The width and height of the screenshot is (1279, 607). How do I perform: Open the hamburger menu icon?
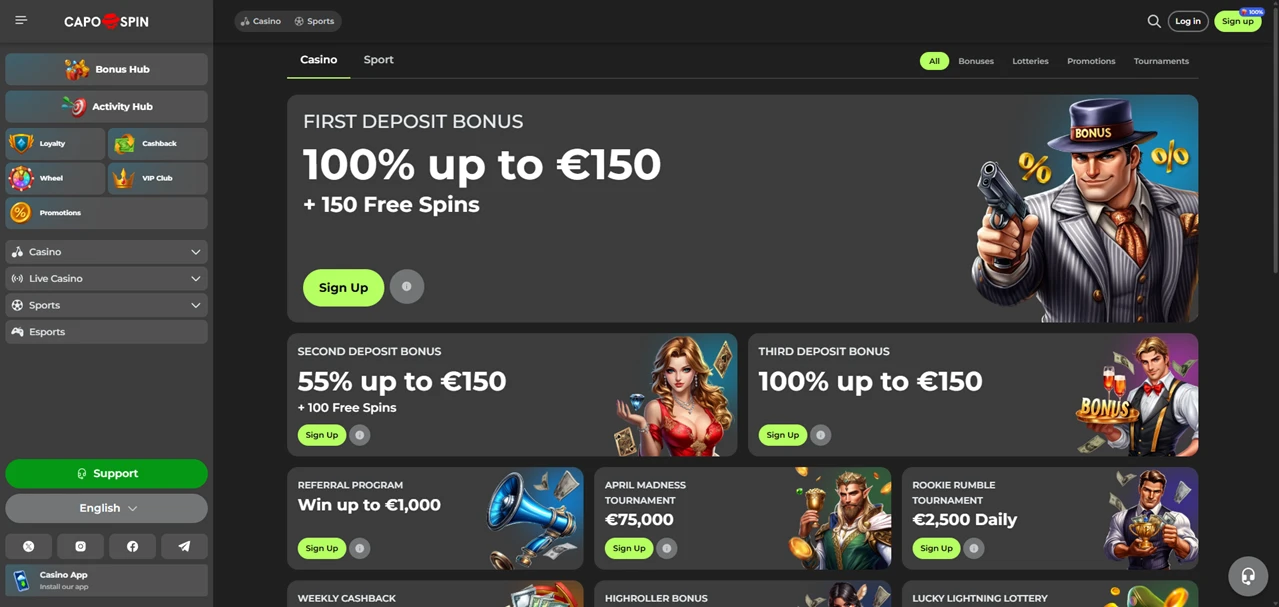pos(21,20)
